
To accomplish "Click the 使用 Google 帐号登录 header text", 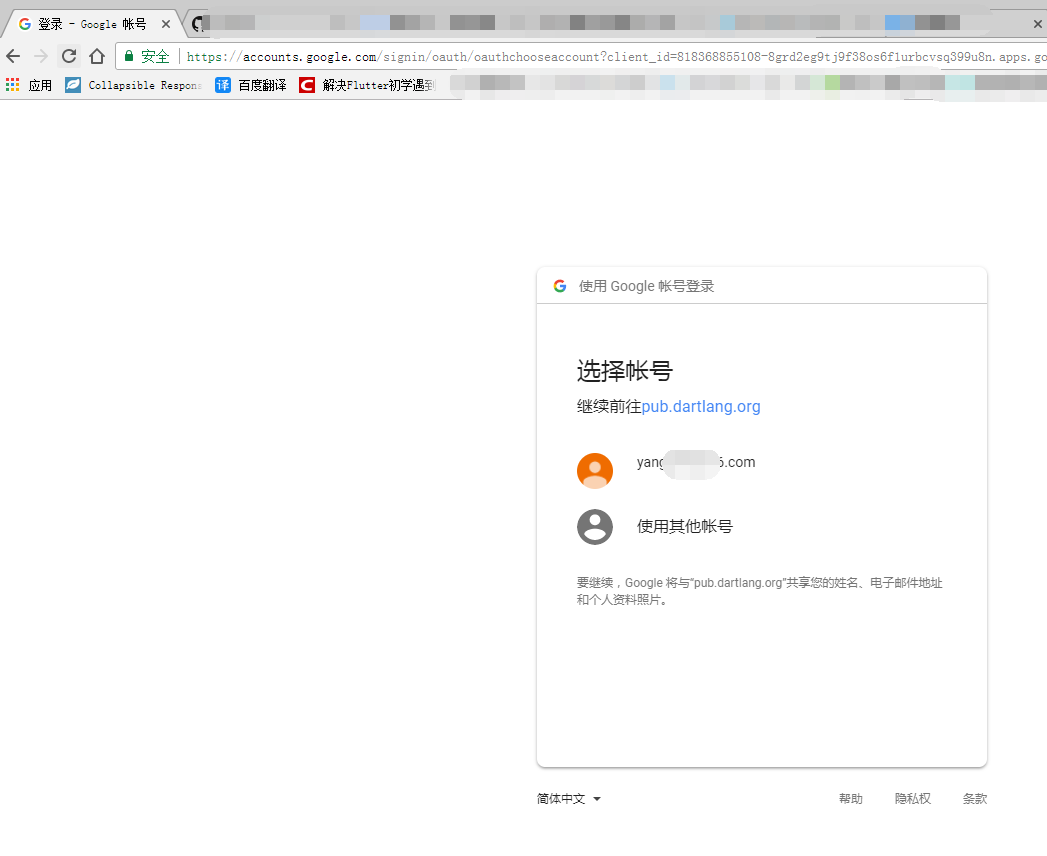I will 646,286.
